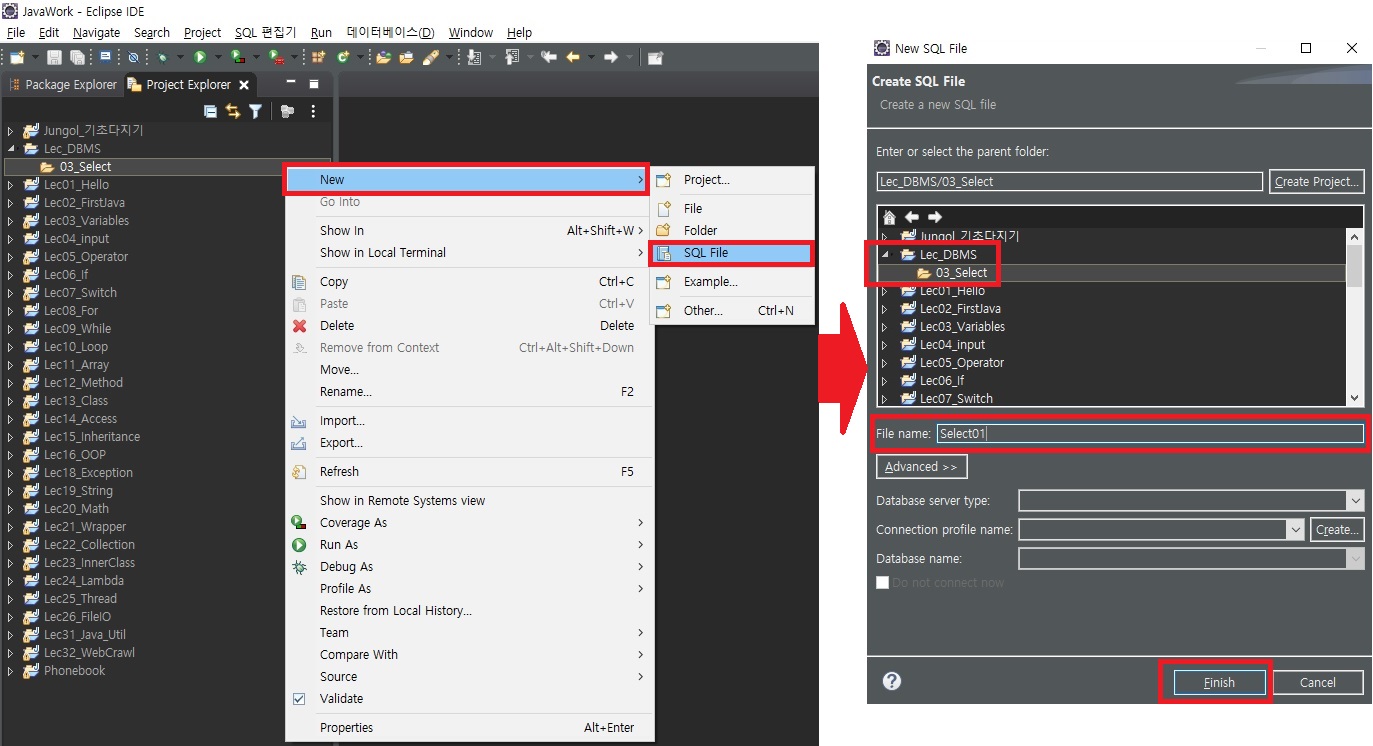Click the Forward navigation arrow in toolbar
The width and height of the screenshot is (1373, 746).
(611, 57)
